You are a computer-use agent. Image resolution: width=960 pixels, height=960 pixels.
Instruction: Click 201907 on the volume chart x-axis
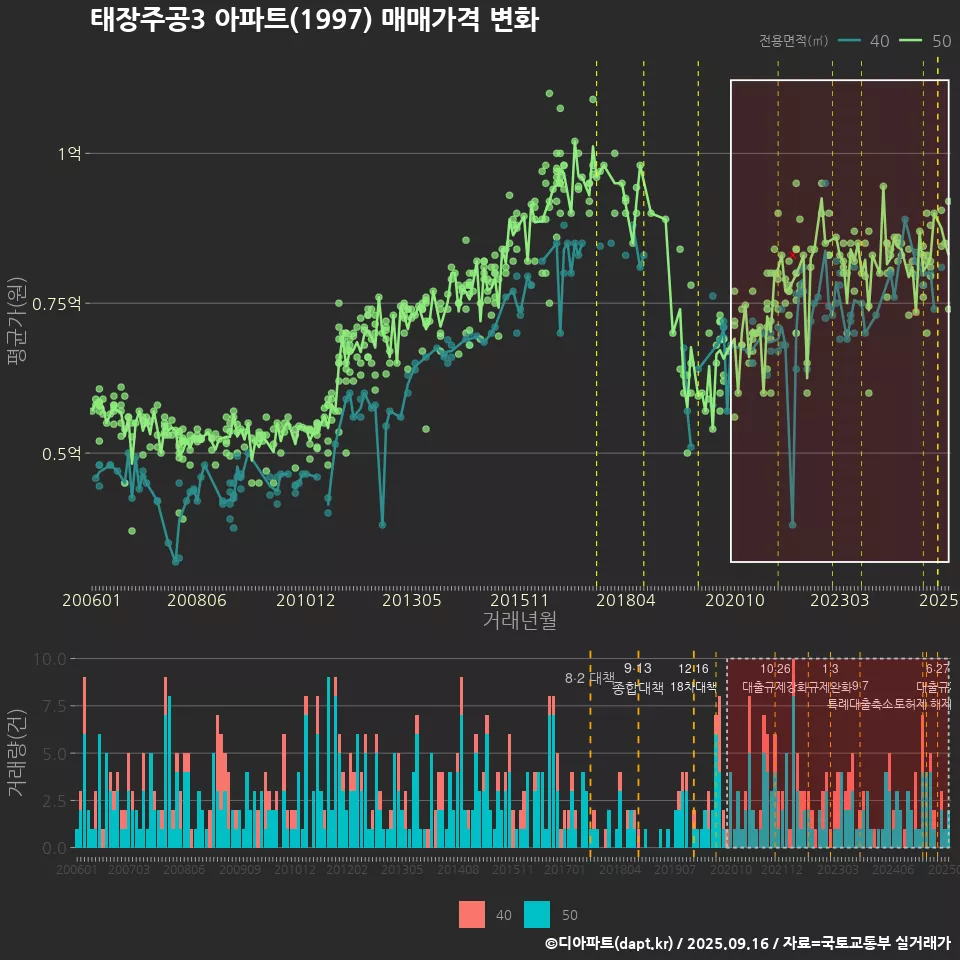pos(675,869)
